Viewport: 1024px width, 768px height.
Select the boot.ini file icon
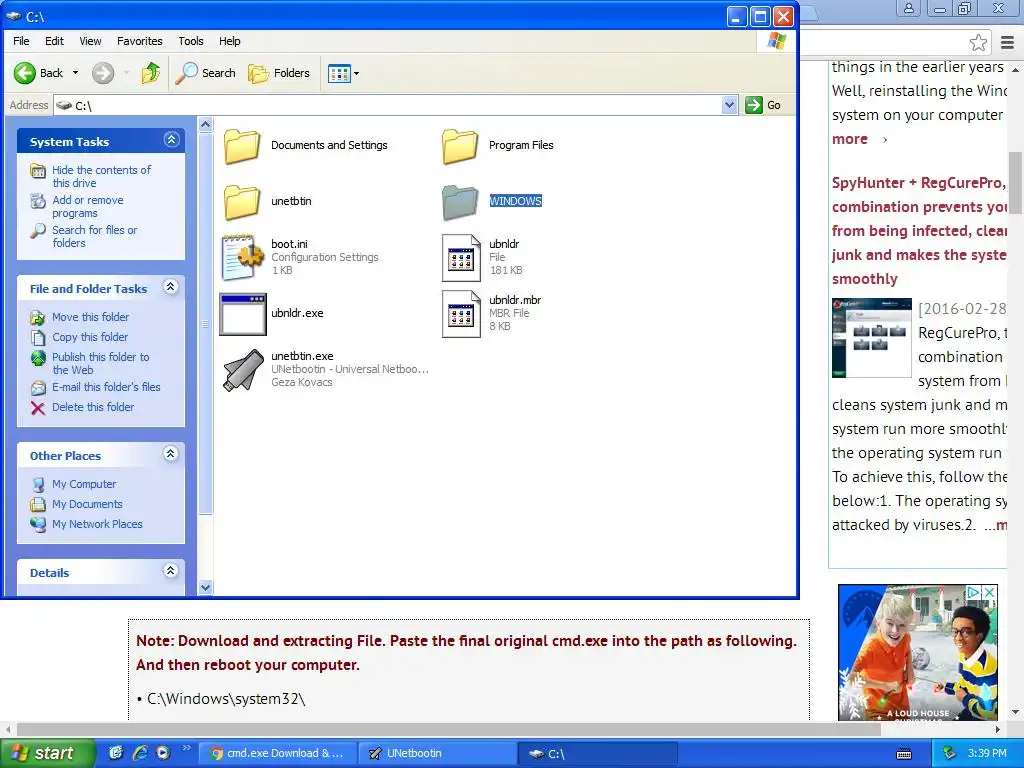click(242, 257)
